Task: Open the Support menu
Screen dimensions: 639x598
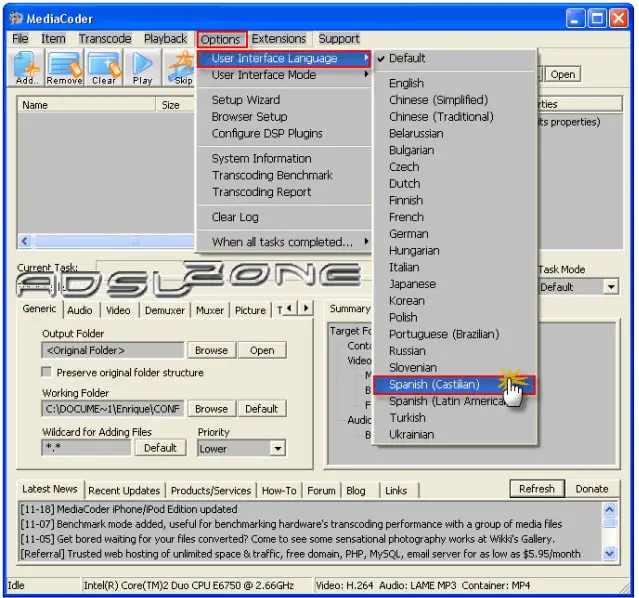Action: (339, 39)
